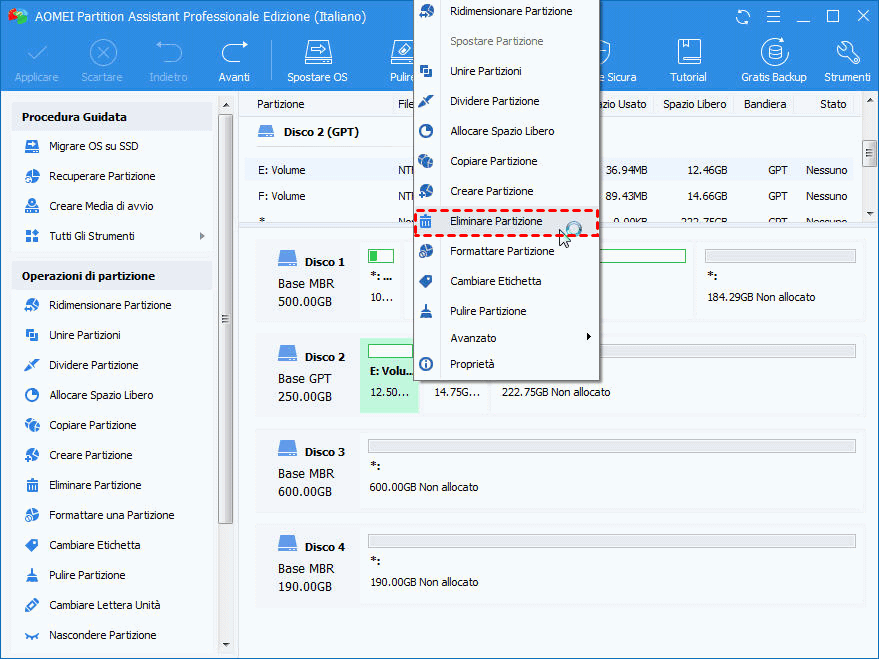
Task: Open the Spostare OS tool
Action: (317, 62)
